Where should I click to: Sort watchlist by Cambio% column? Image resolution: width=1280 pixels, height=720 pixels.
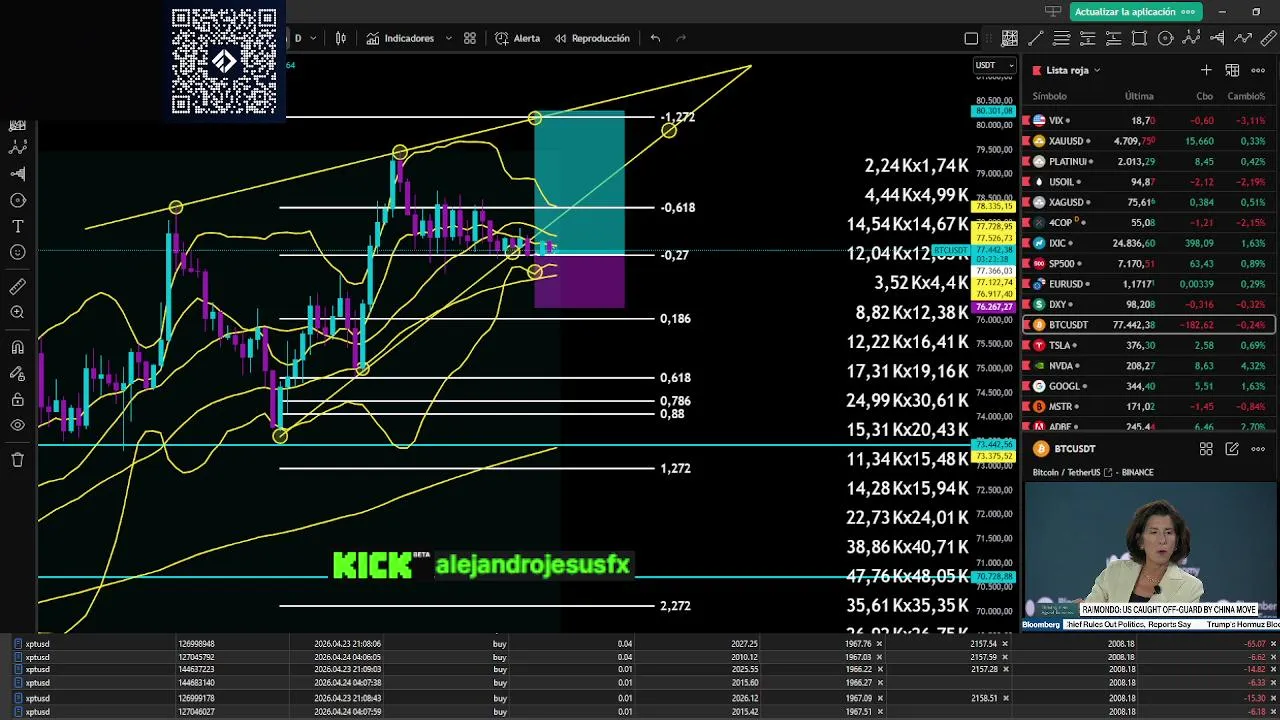1246,96
